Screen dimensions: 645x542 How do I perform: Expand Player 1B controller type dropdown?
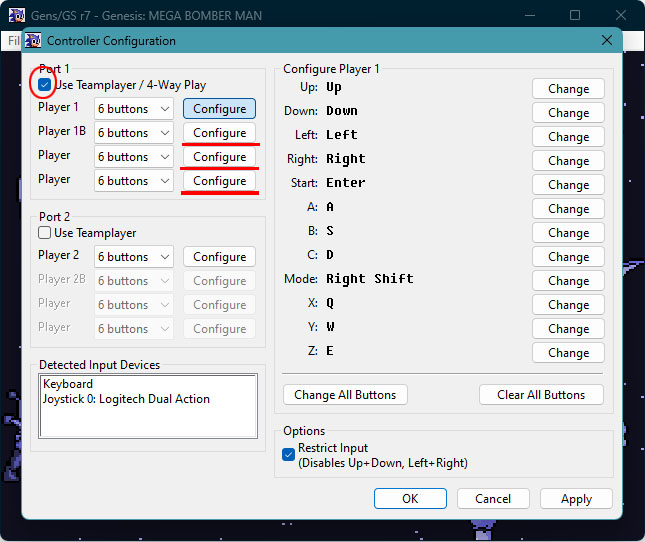134,133
